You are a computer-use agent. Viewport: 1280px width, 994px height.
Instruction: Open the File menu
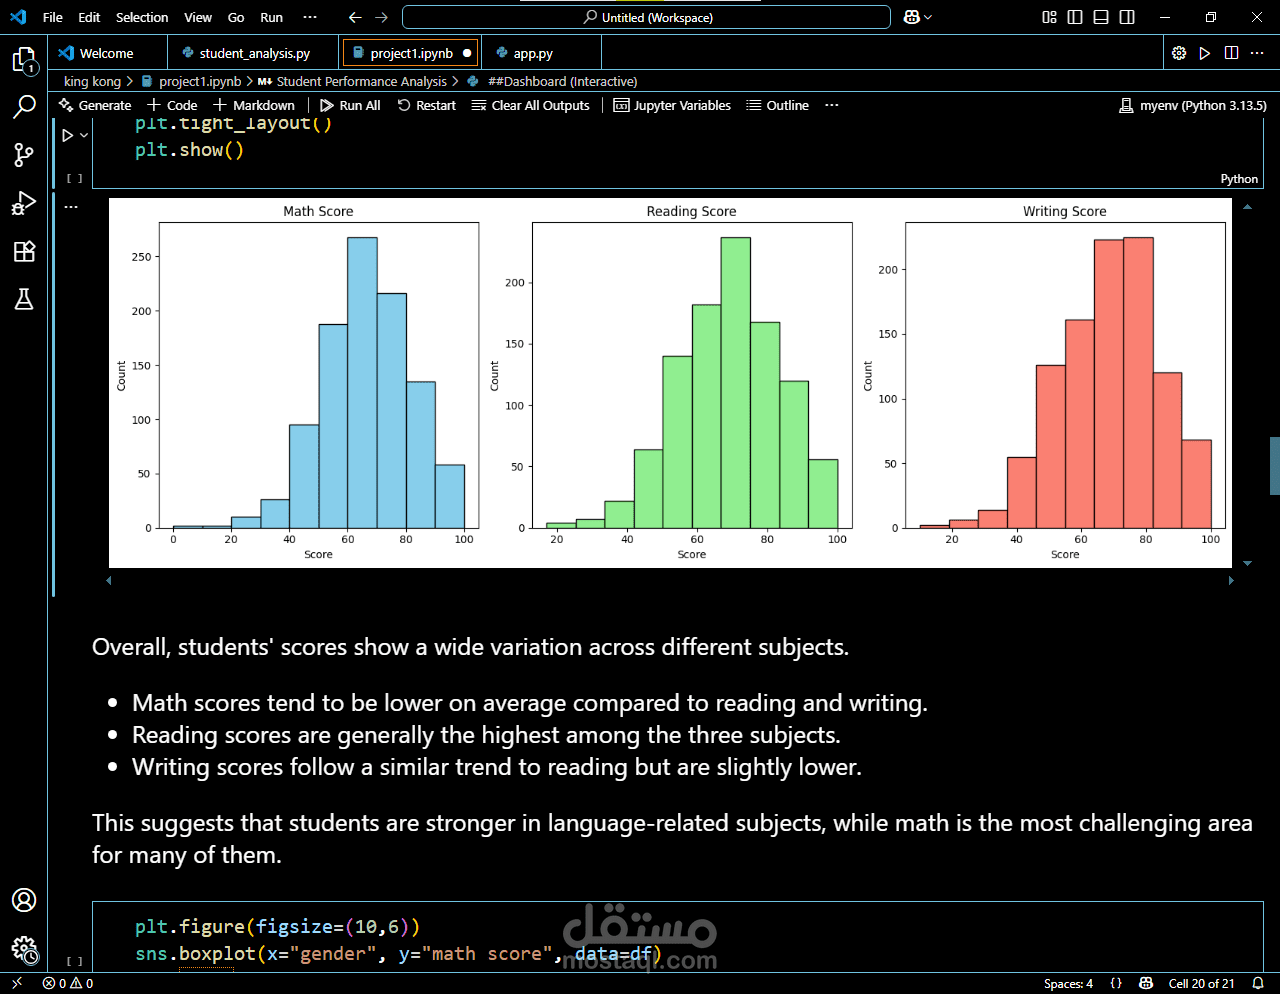pos(53,17)
